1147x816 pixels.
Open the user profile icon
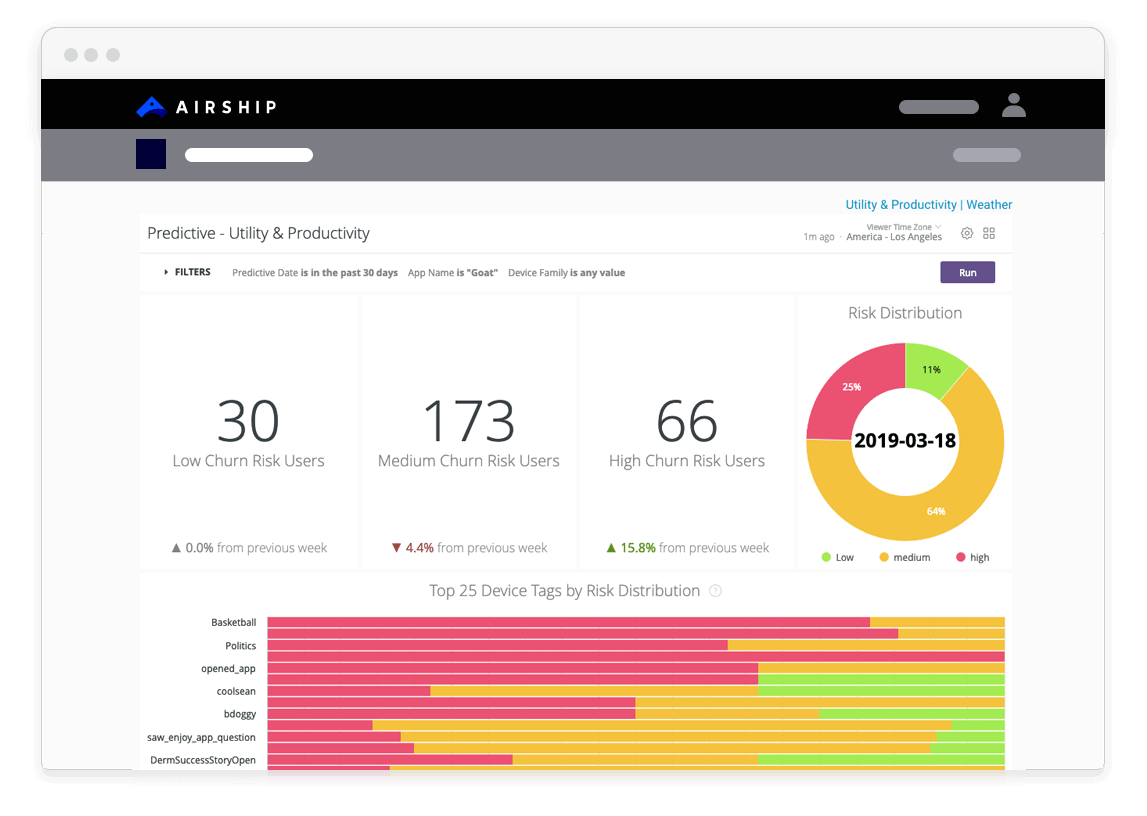tap(1013, 106)
